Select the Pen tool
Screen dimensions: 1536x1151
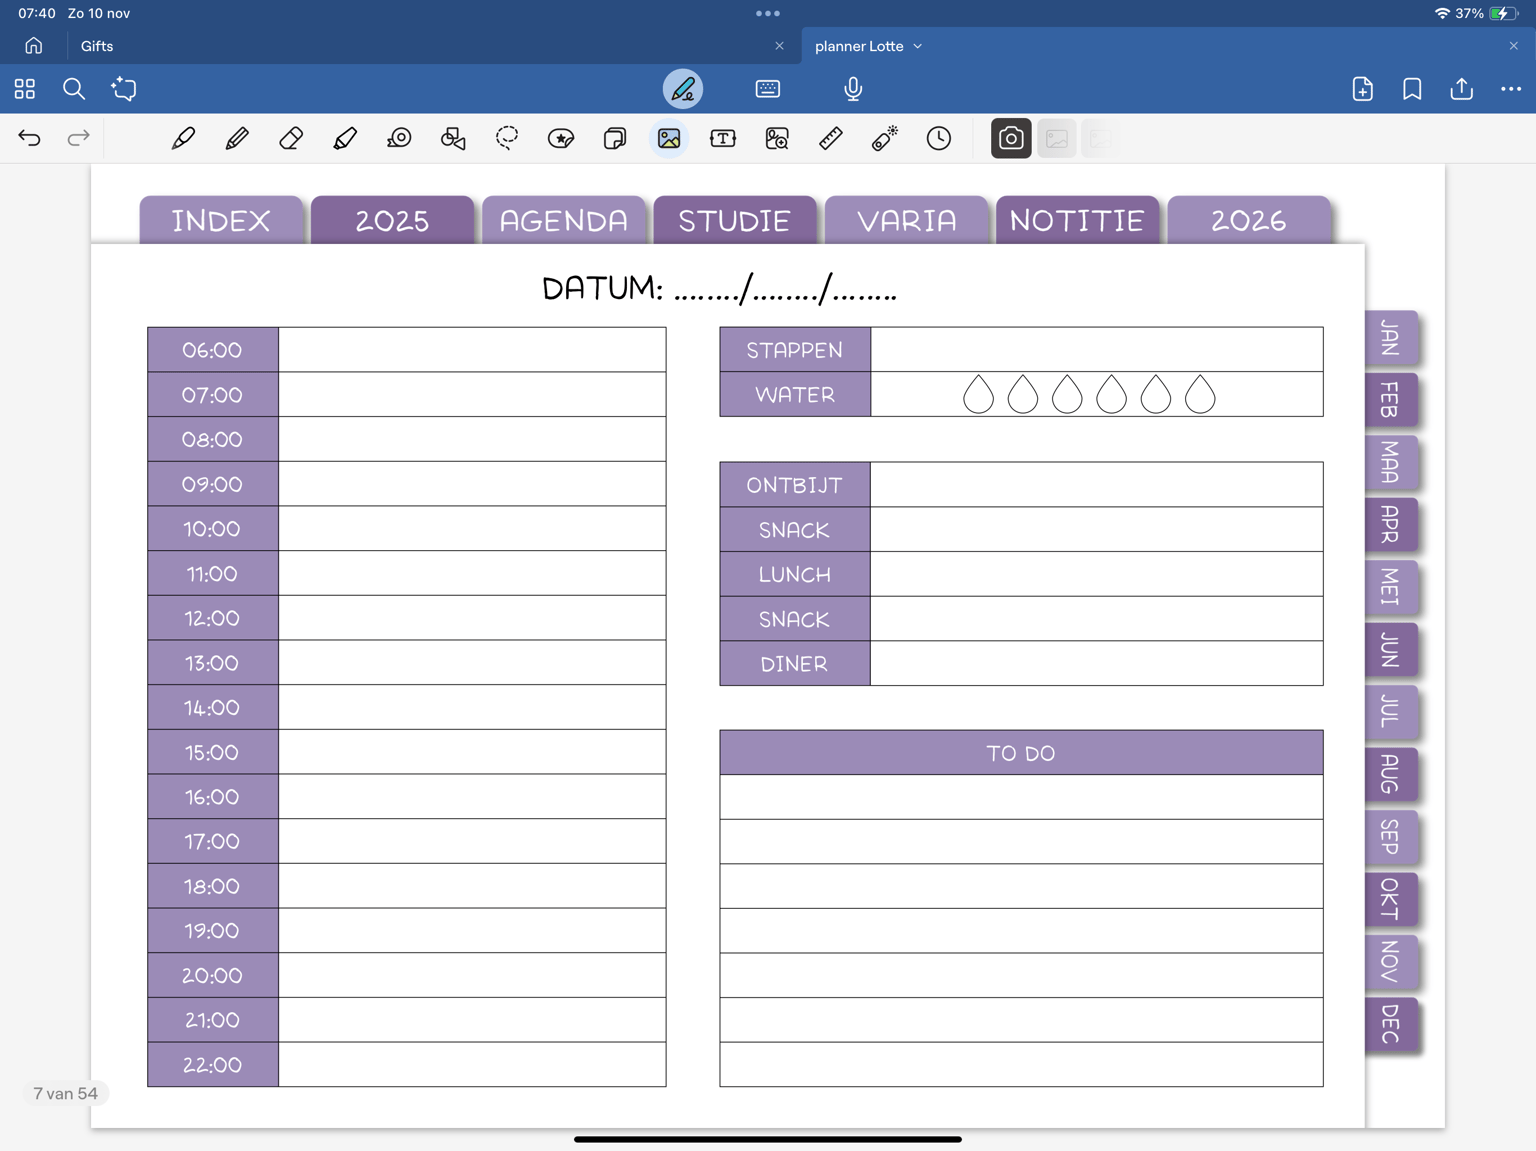pyautogui.click(x=183, y=138)
